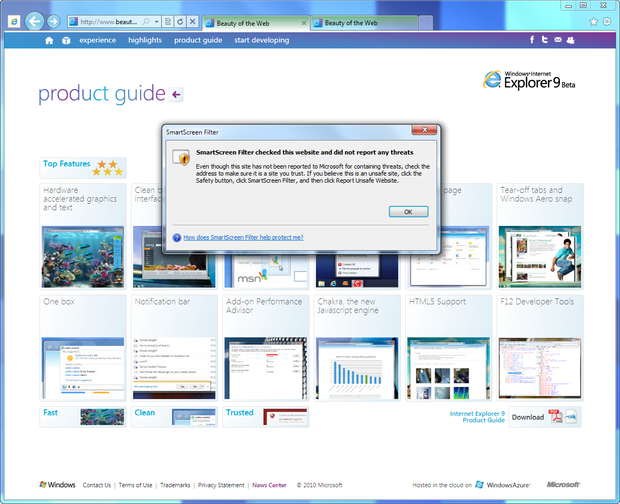
Task: Open the experience menu item
Action: coord(98,40)
